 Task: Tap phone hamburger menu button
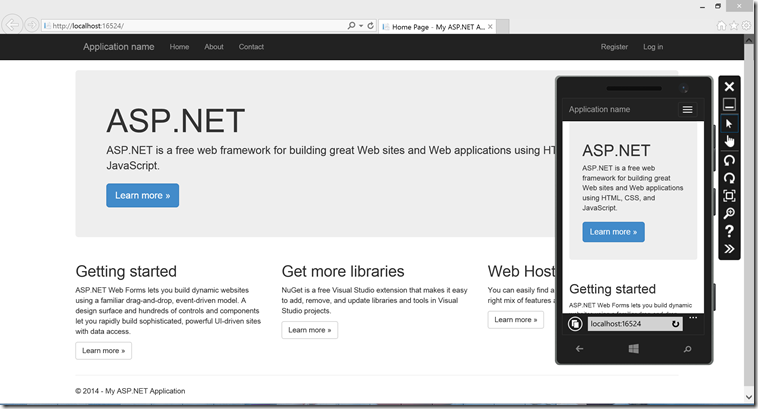687,110
